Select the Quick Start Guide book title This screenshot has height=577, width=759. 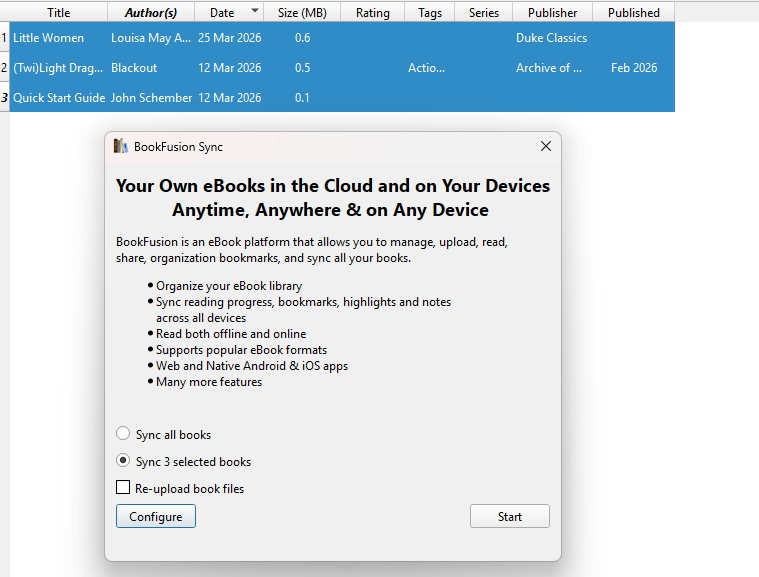pos(59,98)
